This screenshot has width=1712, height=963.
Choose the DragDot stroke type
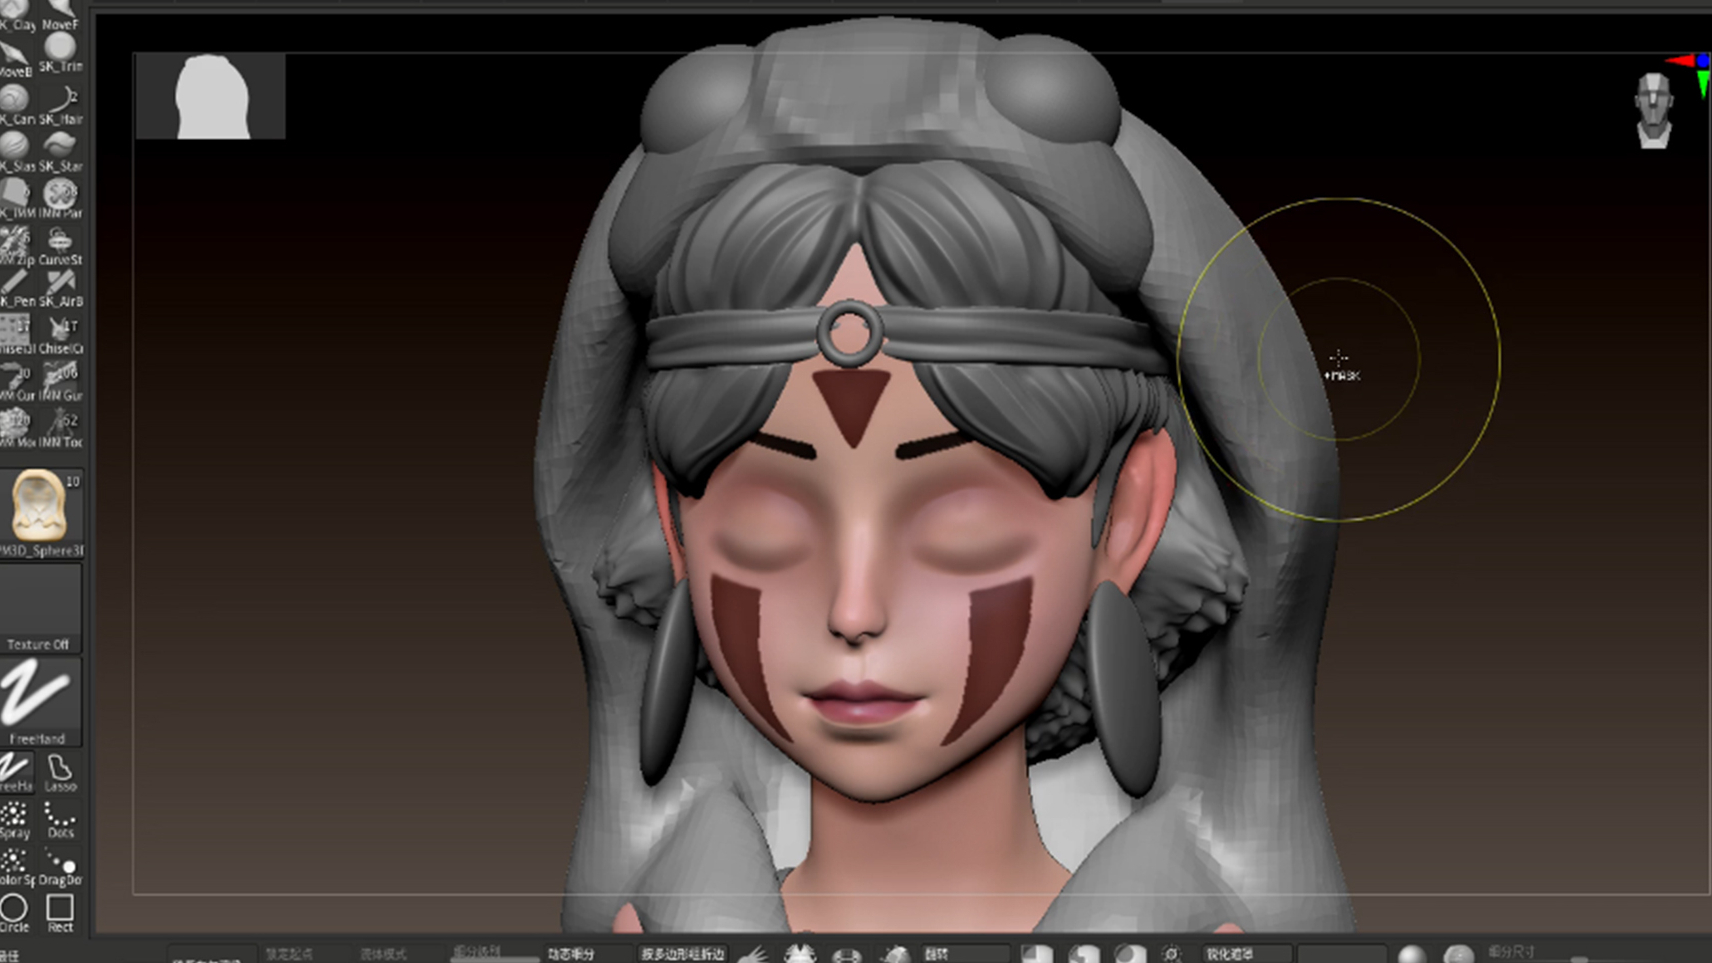pyautogui.click(x=60, y=866)
